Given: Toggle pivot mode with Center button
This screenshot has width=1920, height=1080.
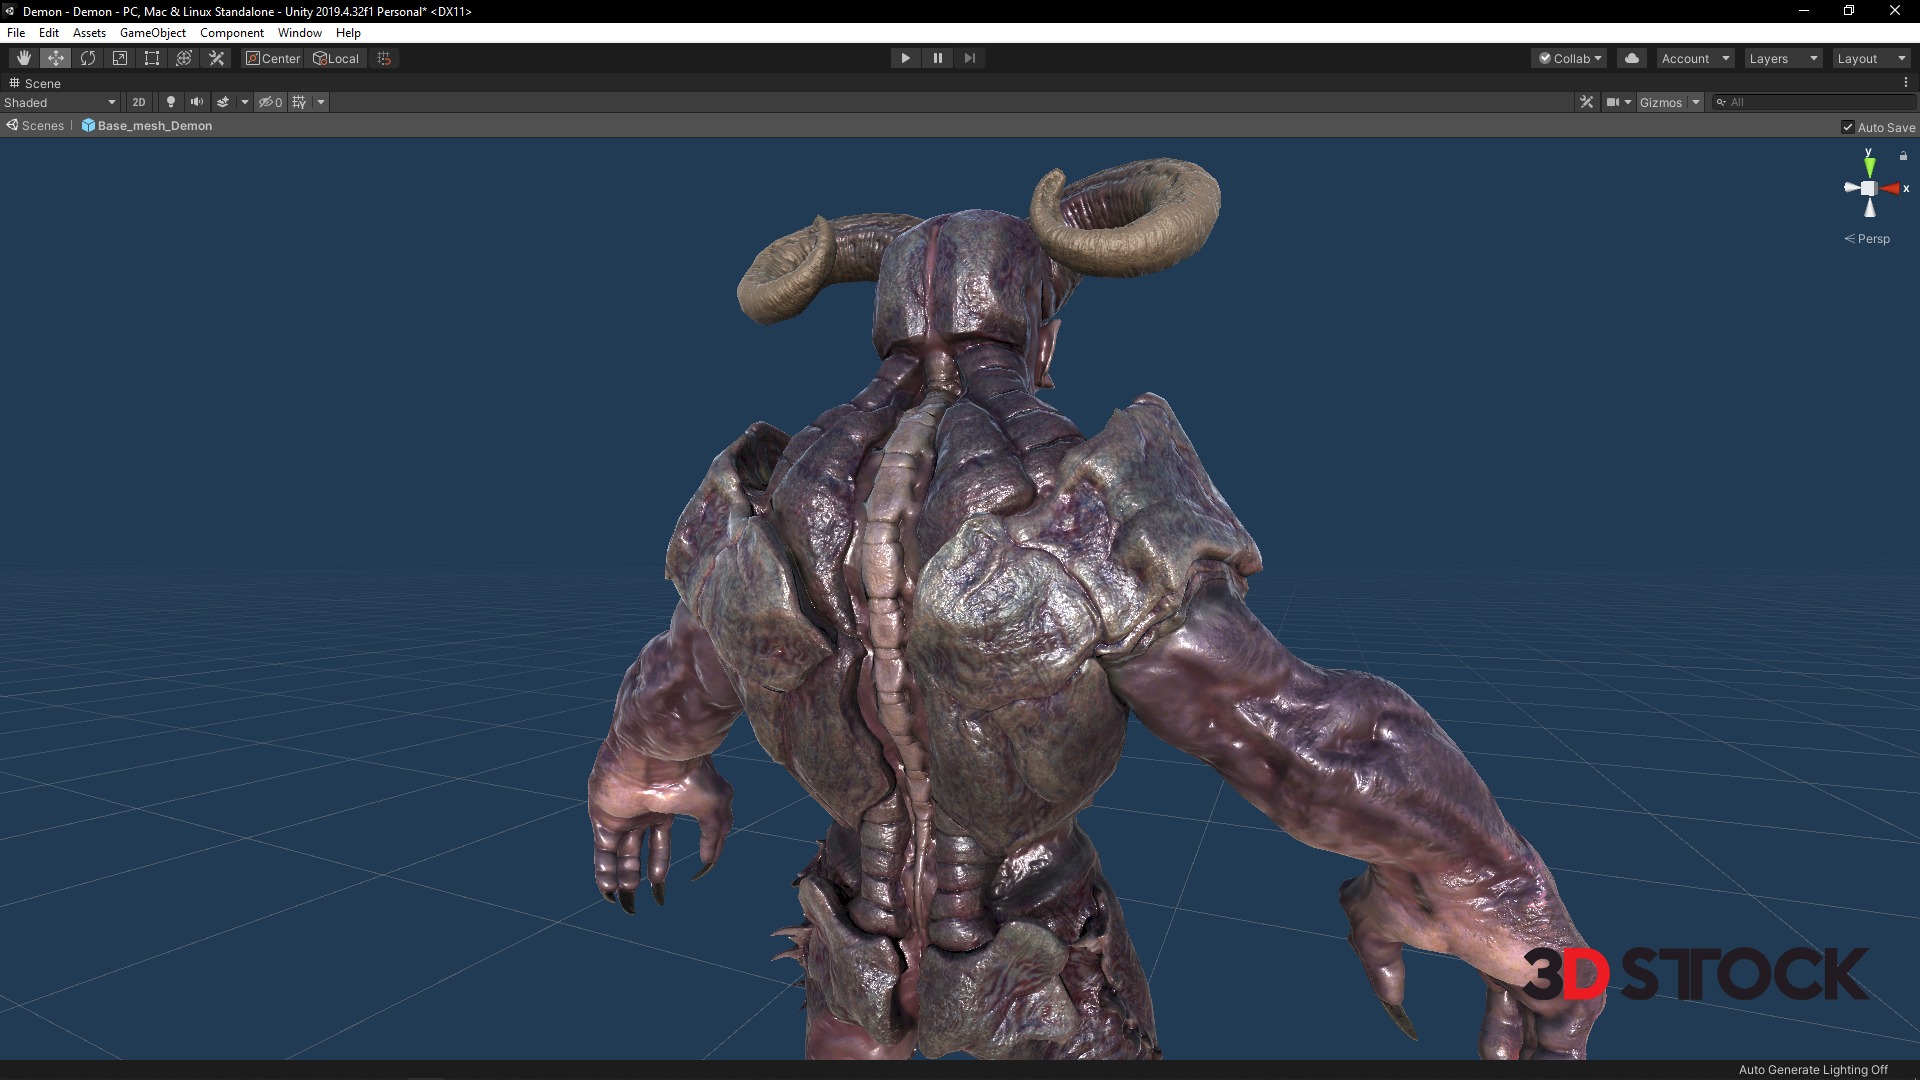Looking at the screenshot, I should point(273,58).
